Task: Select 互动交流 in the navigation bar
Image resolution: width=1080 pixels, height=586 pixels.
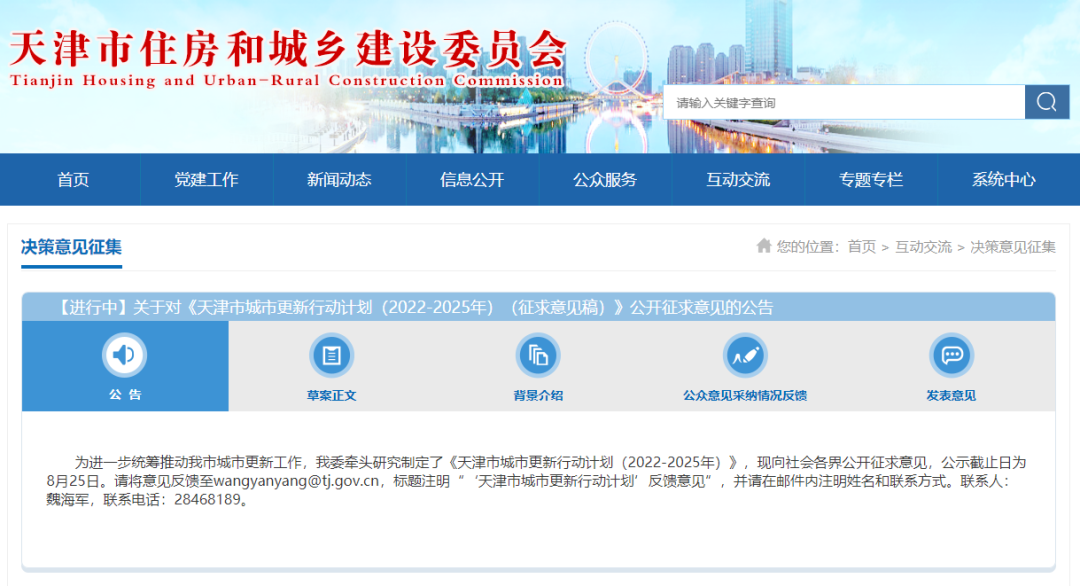Action: coord(738,180)
